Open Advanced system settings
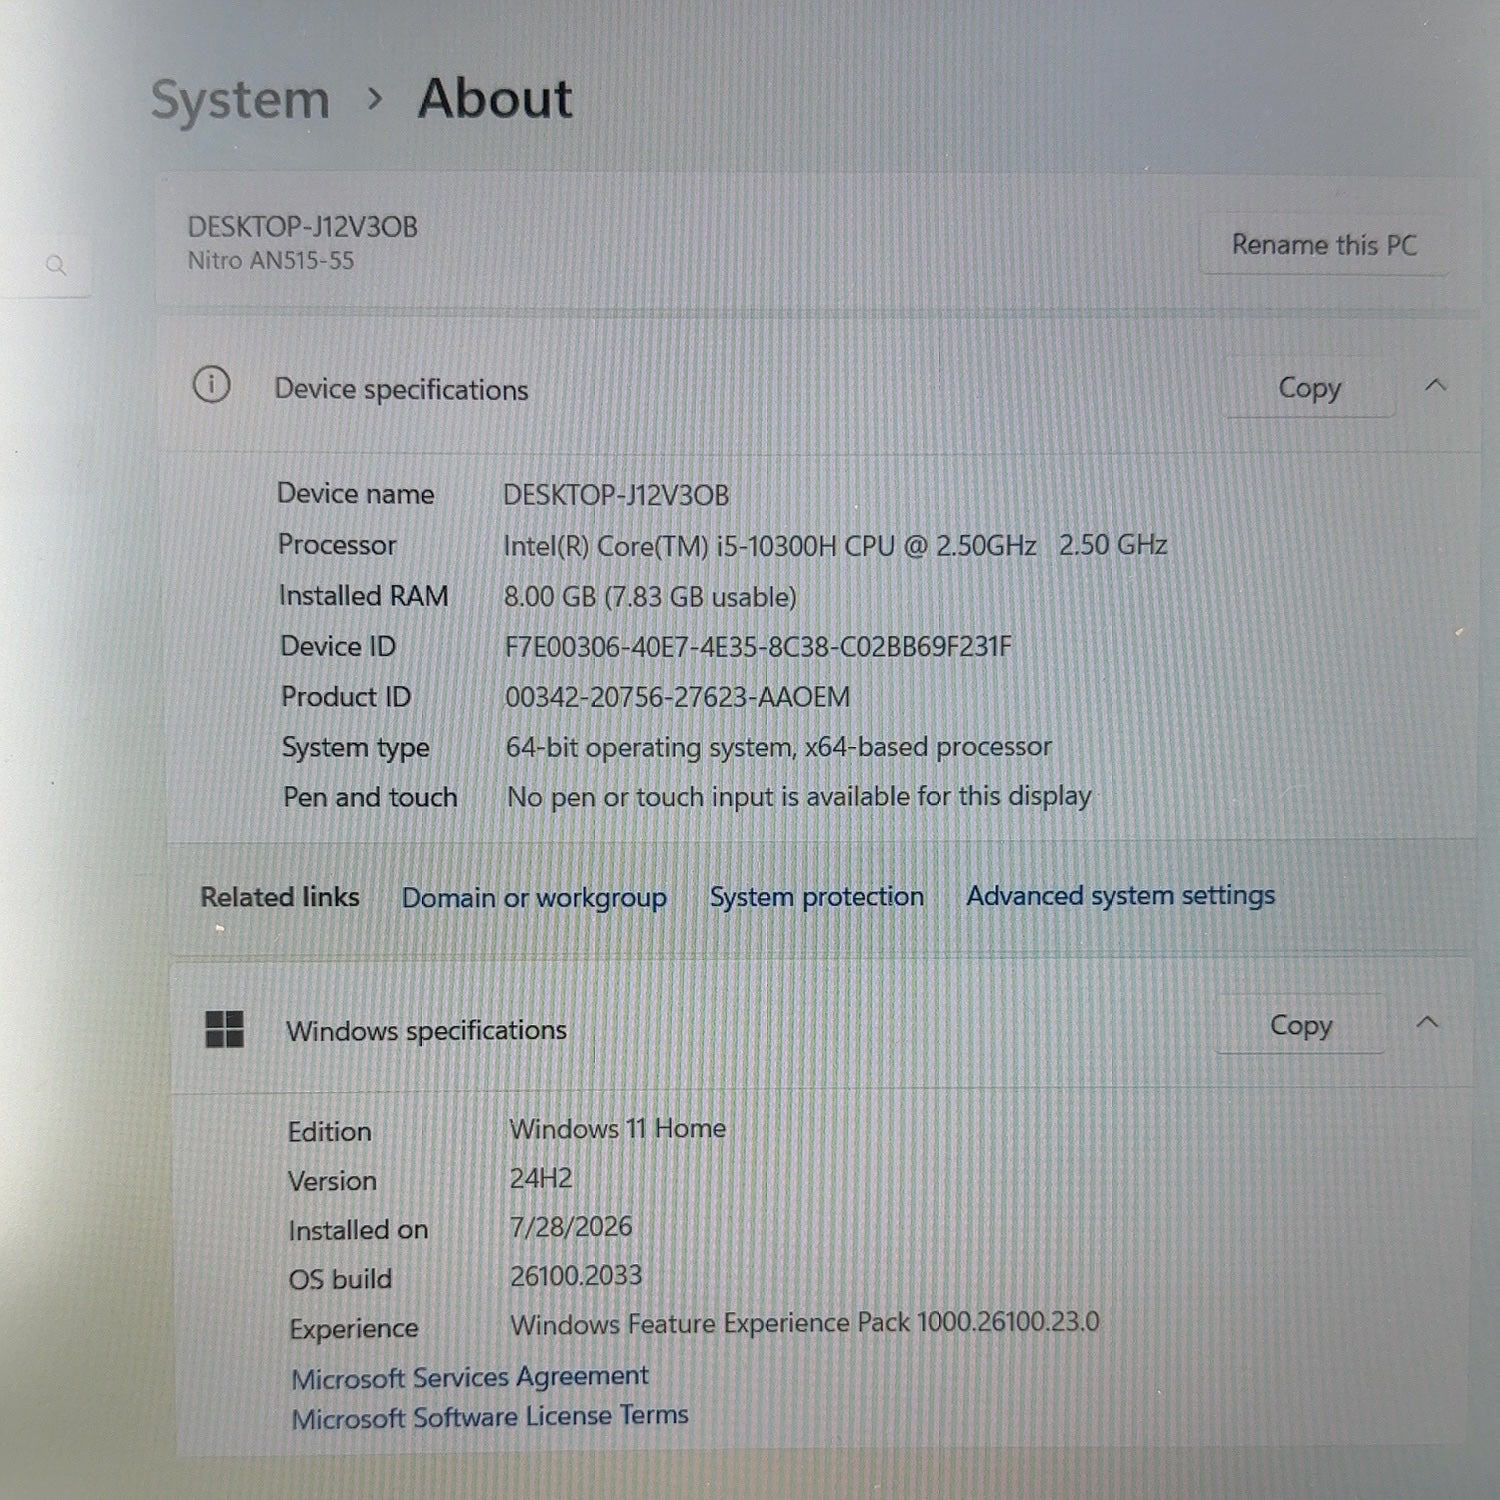Viewport: 1500px width, 1500px height. [x=1120, y=896]
